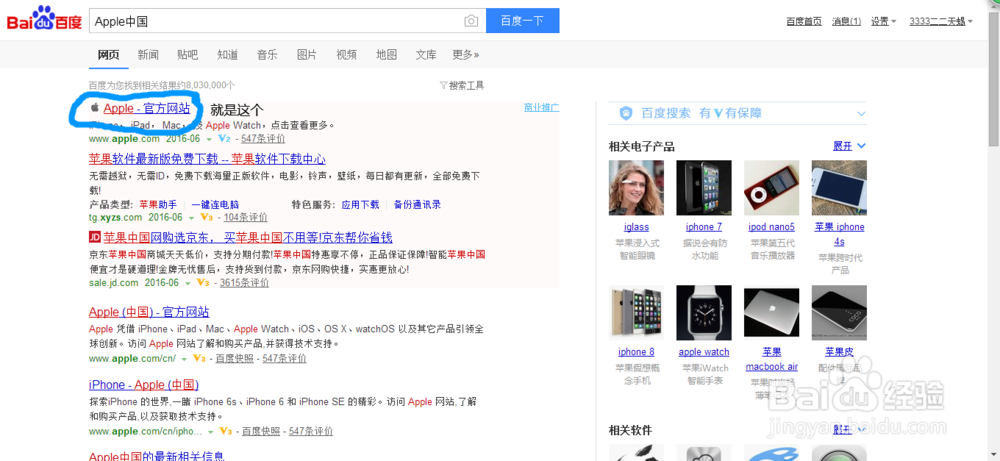Click V3 badge next to sale.jd.com
The width and height of the screenshot is (1000, 461).
[x=203, y=282]
